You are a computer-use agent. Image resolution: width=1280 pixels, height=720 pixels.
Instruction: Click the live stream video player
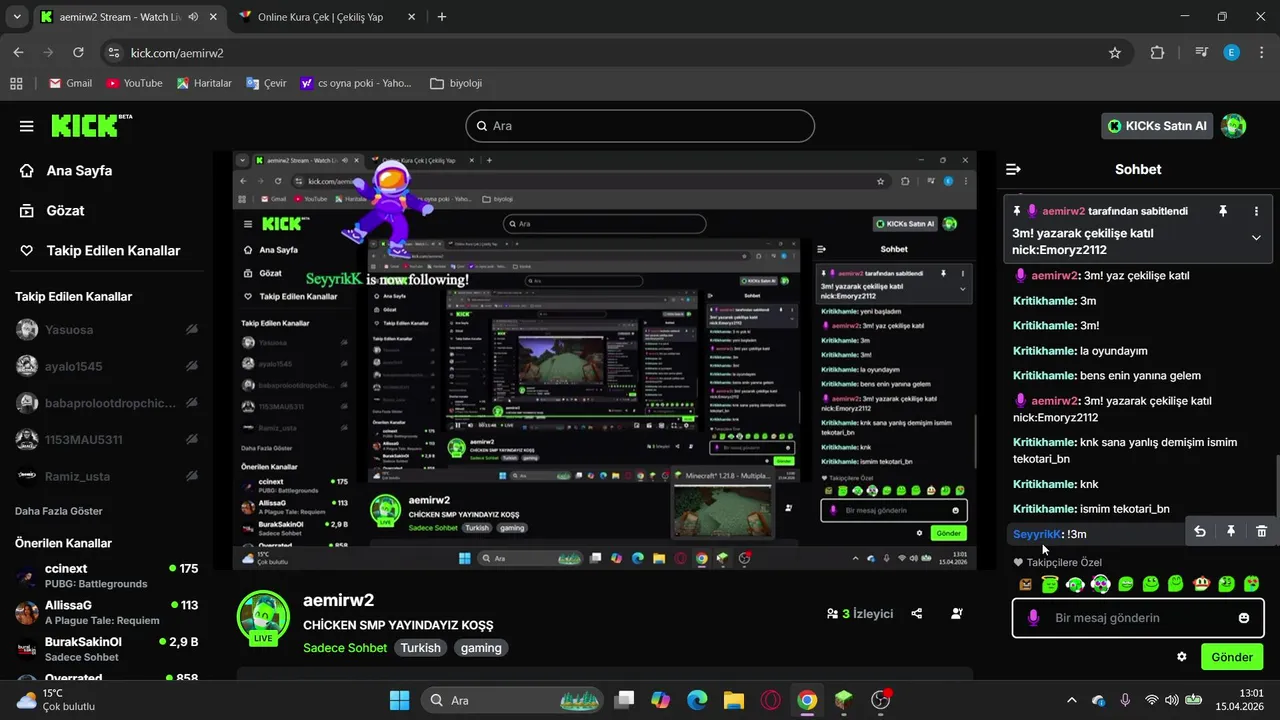(x=605, y=361)
